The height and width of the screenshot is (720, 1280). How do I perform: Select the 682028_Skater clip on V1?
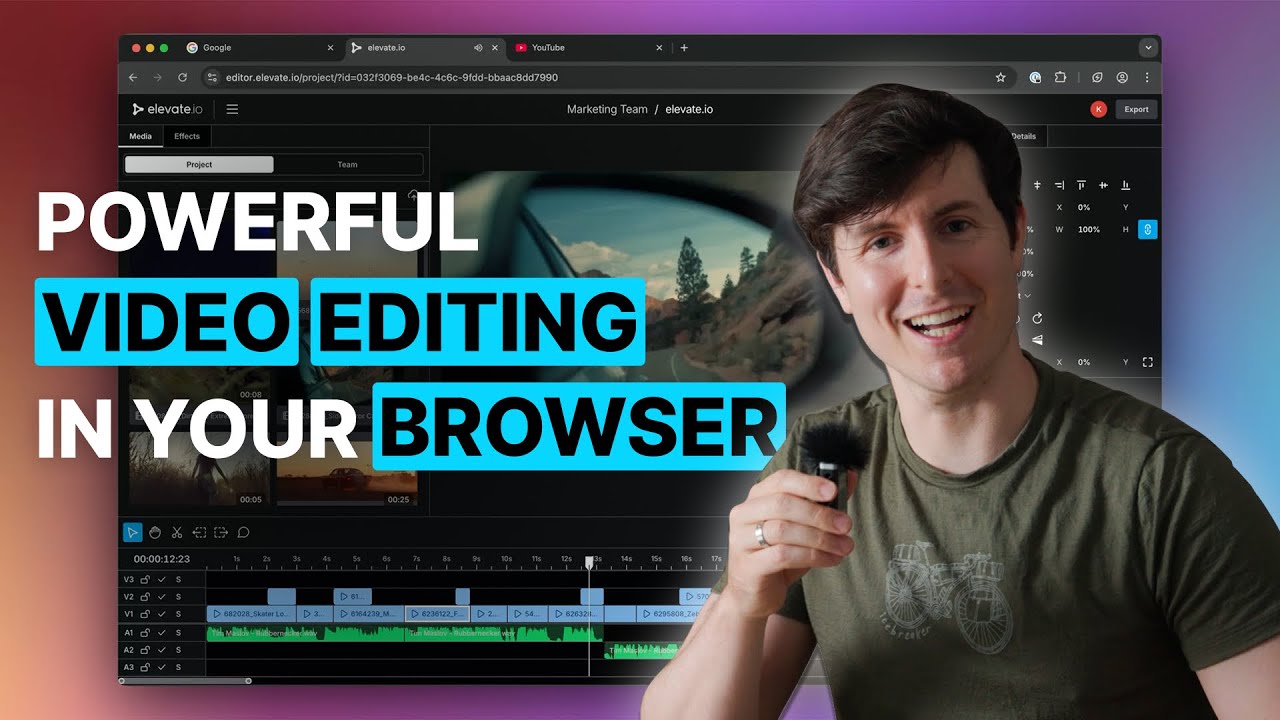click(252, 614)
